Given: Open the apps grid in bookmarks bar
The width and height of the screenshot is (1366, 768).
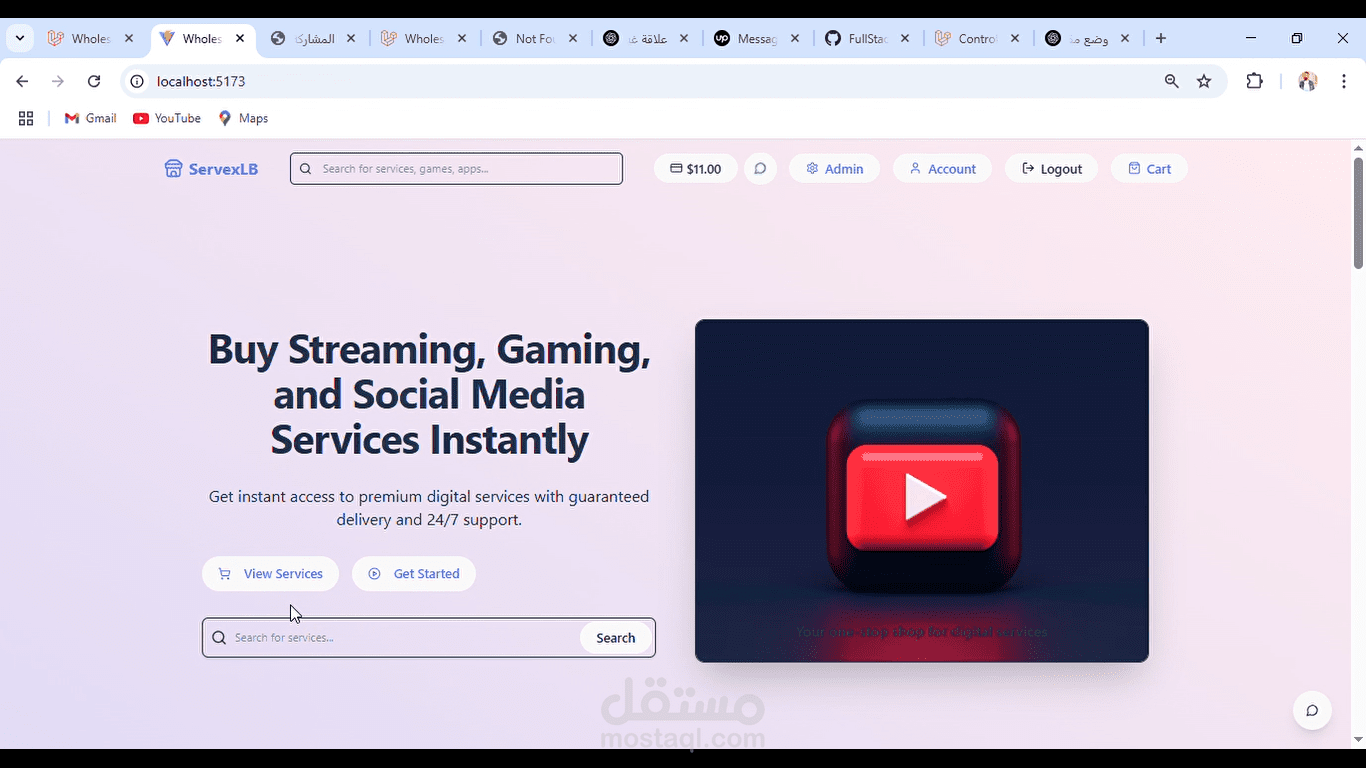Looking at the screenshot, I should (x=26, y=118).
